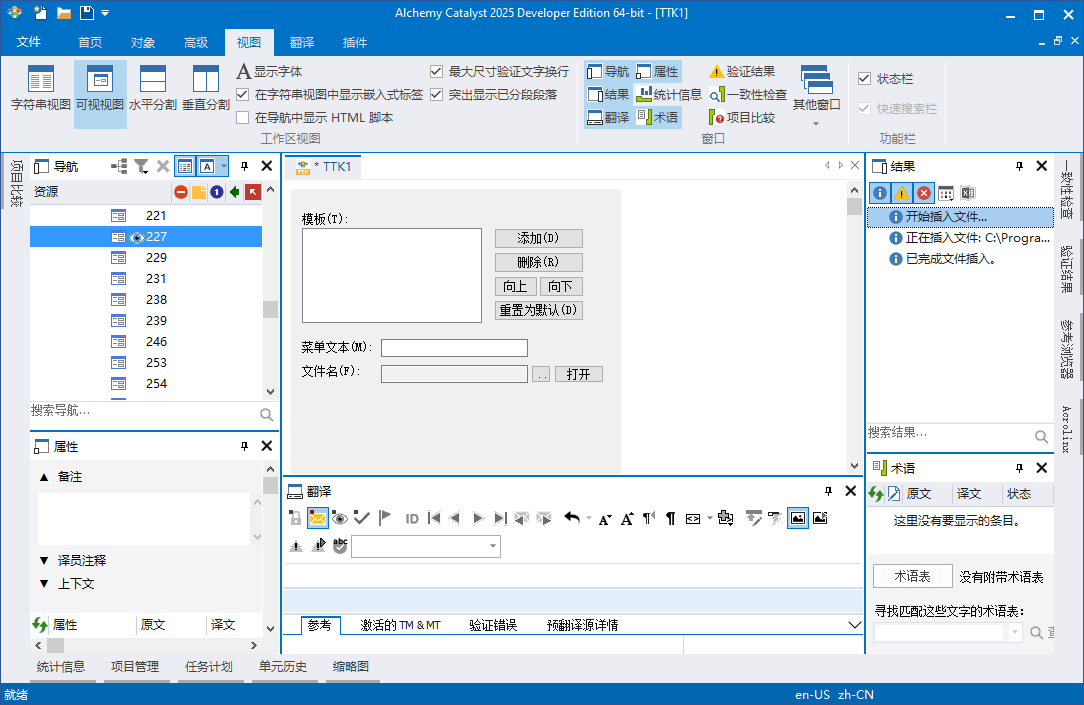Click the abc spell-check icon in 翻译 toolbar
The image size is (1084, 705).
tap(339, 546)
